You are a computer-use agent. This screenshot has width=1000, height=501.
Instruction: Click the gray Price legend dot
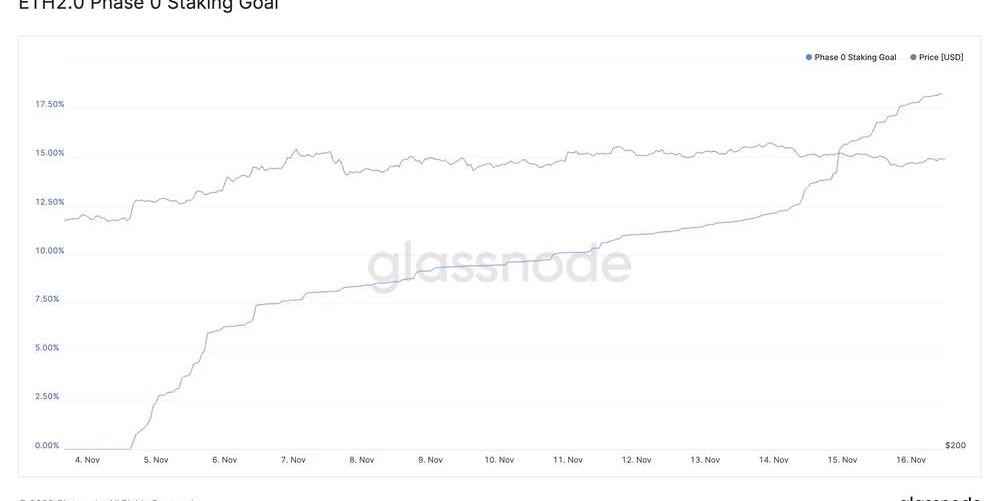(x=913, y=58)
